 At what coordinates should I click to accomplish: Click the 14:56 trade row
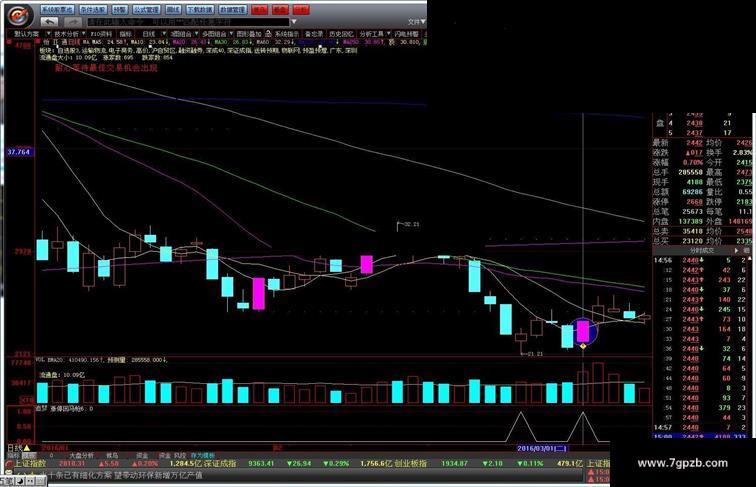pyautogui.click(x=700, y=260)
